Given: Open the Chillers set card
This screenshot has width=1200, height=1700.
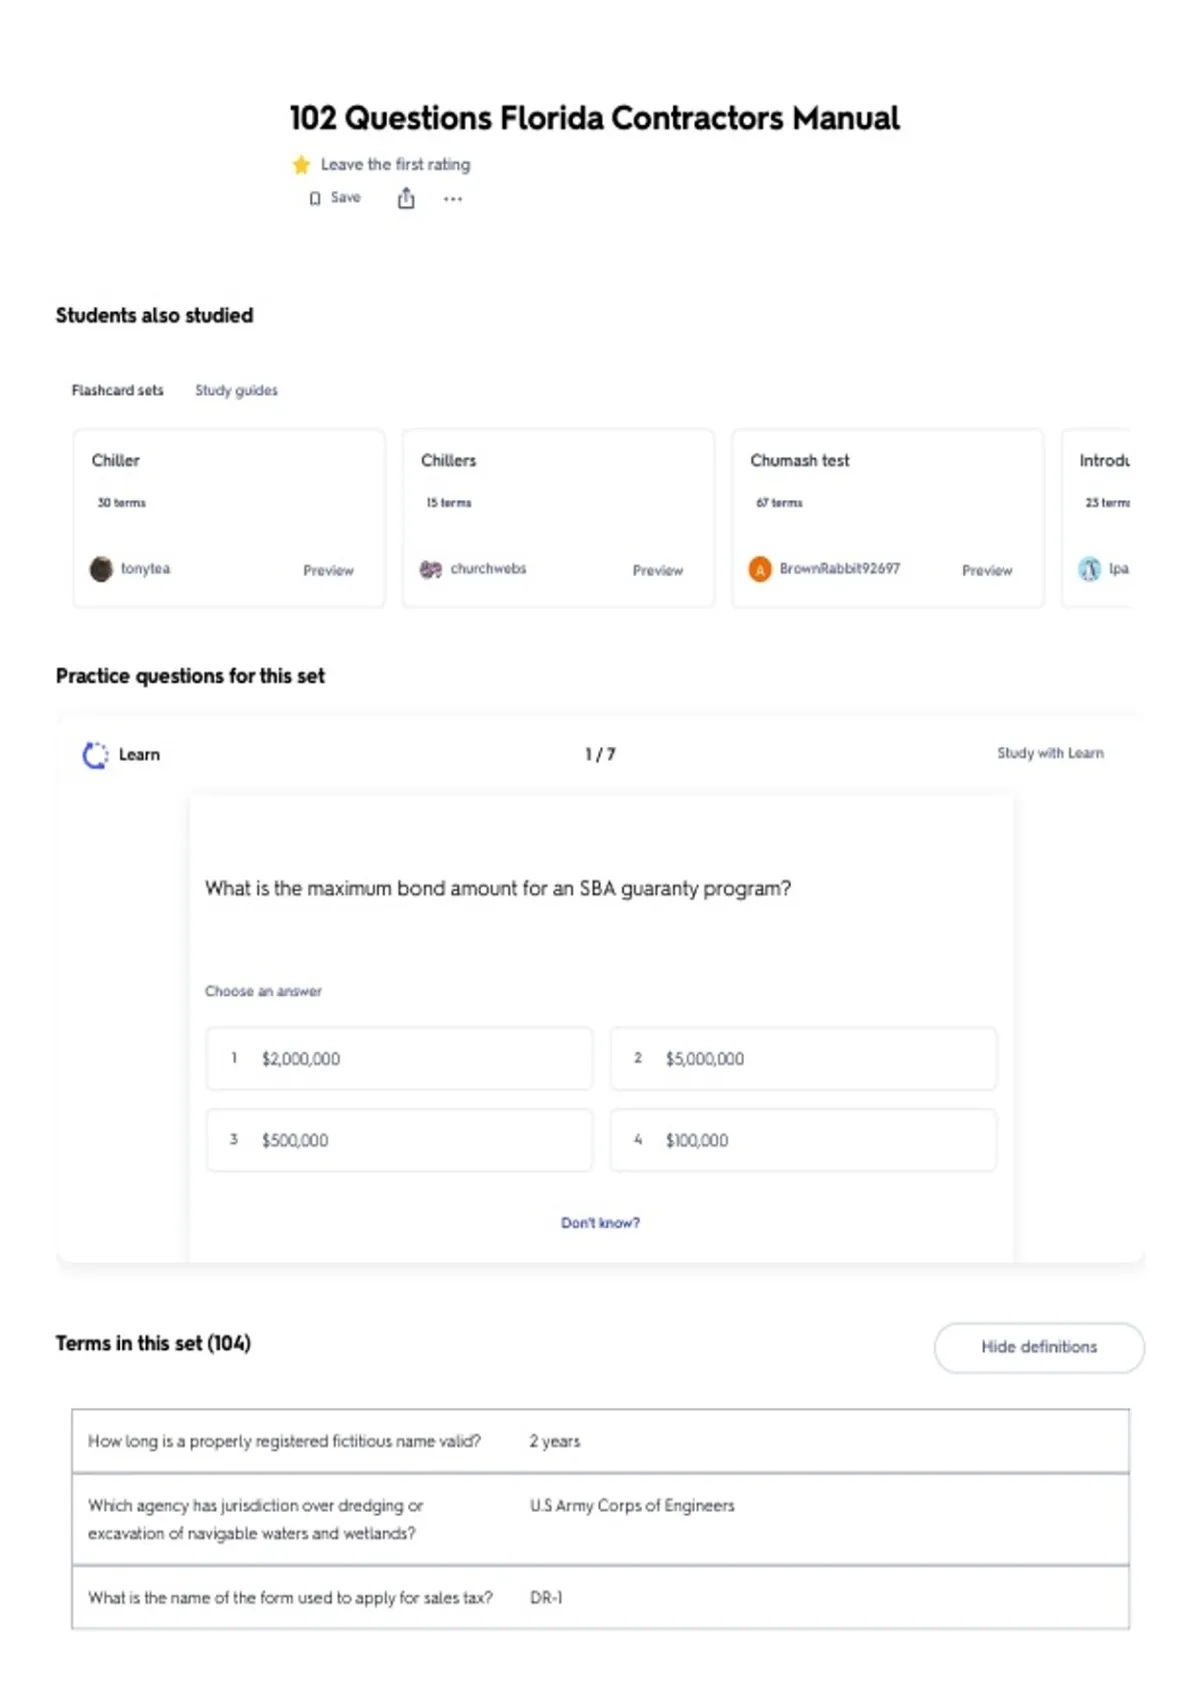Looking at the screenshot, I should (558, 518).
